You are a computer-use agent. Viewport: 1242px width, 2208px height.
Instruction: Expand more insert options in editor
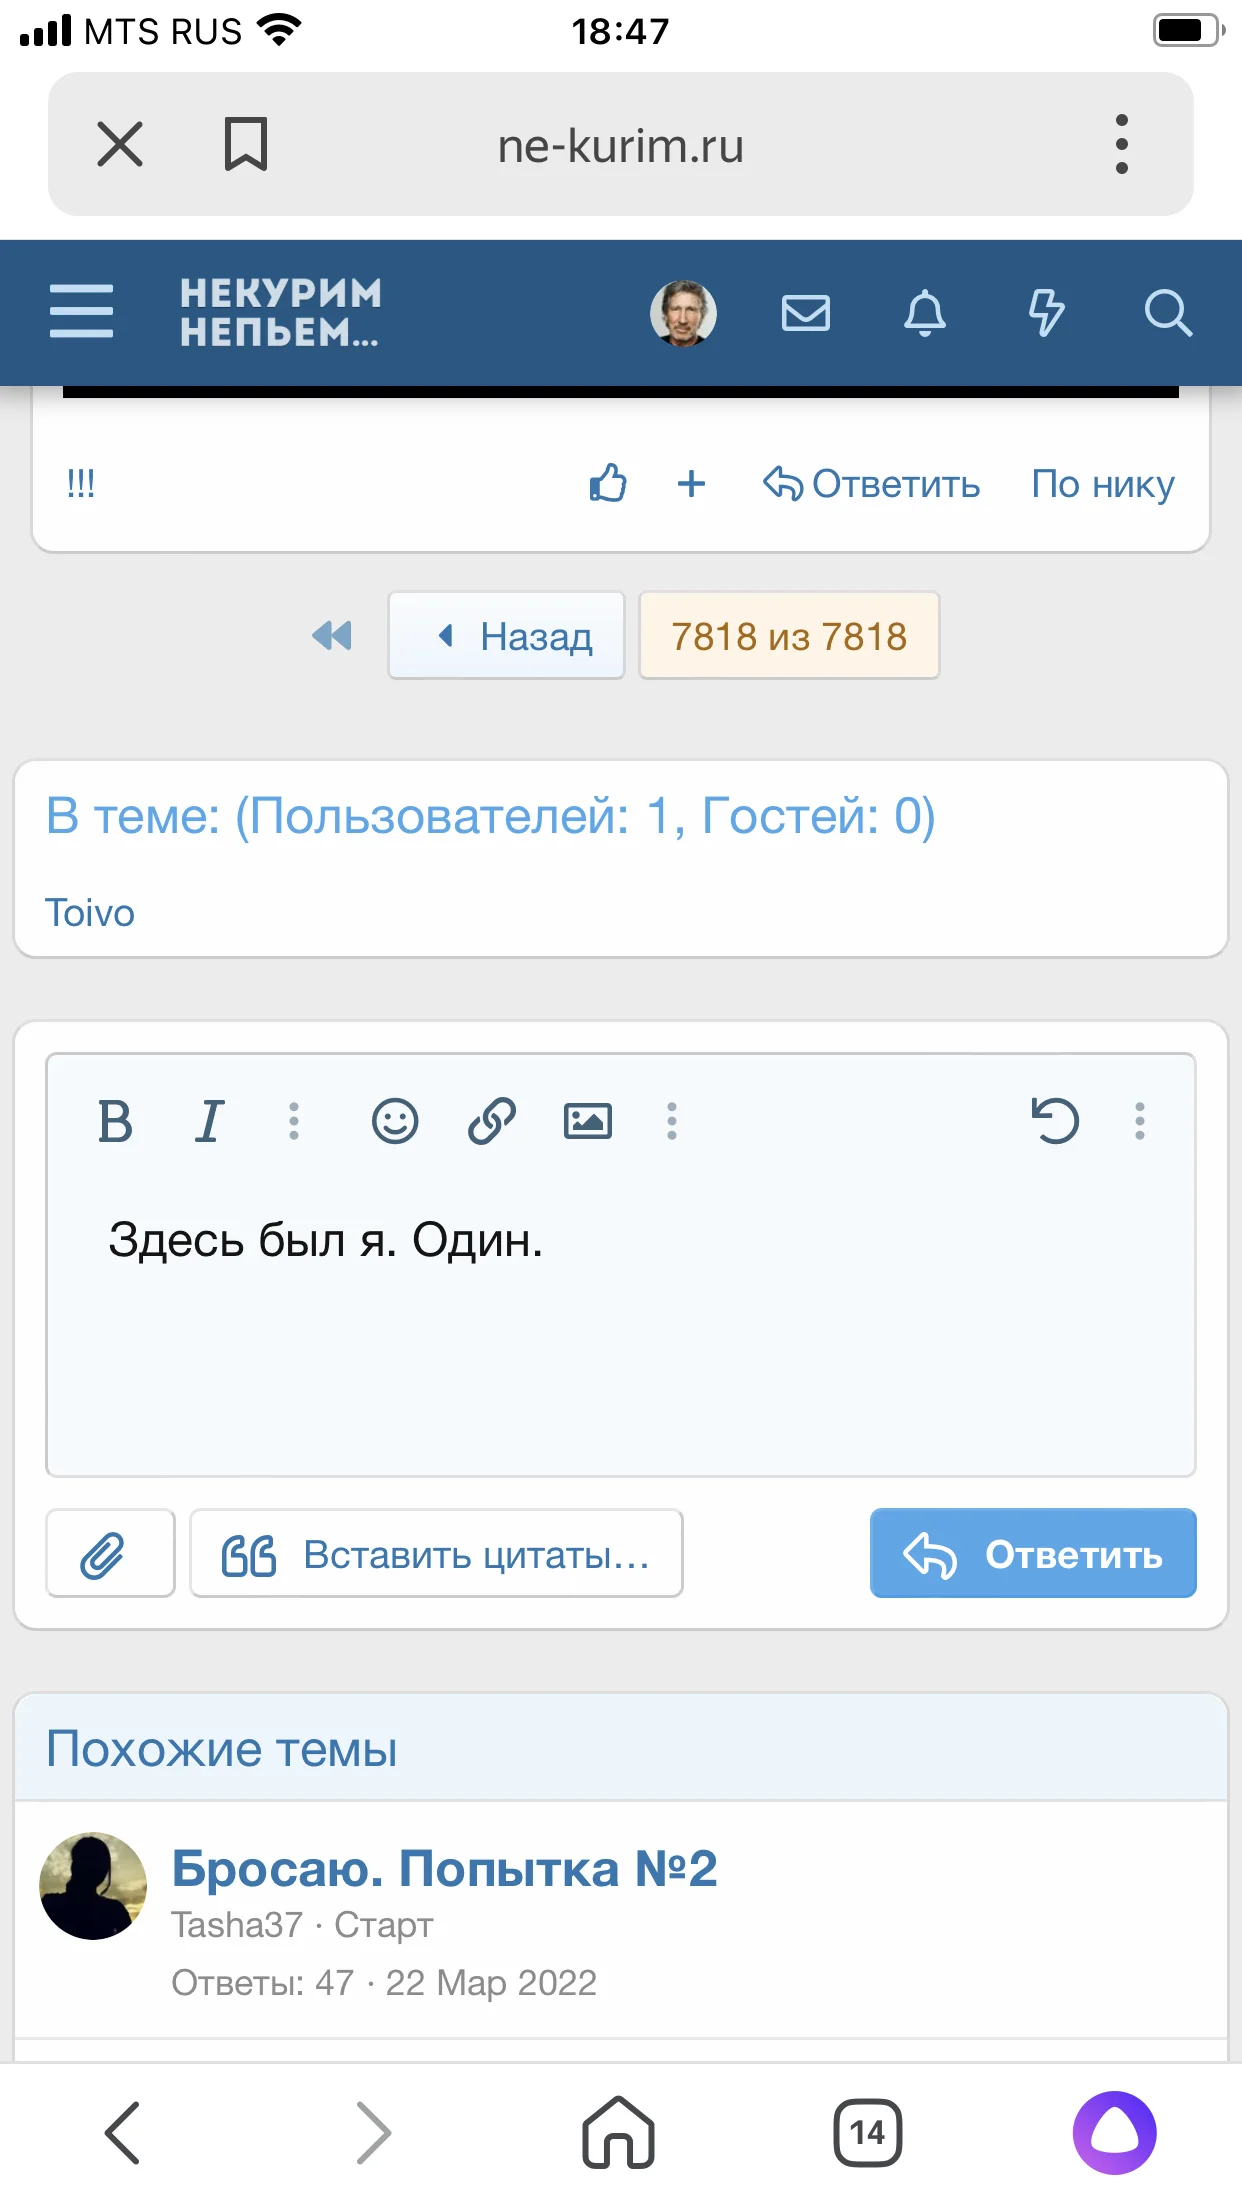672,1121
